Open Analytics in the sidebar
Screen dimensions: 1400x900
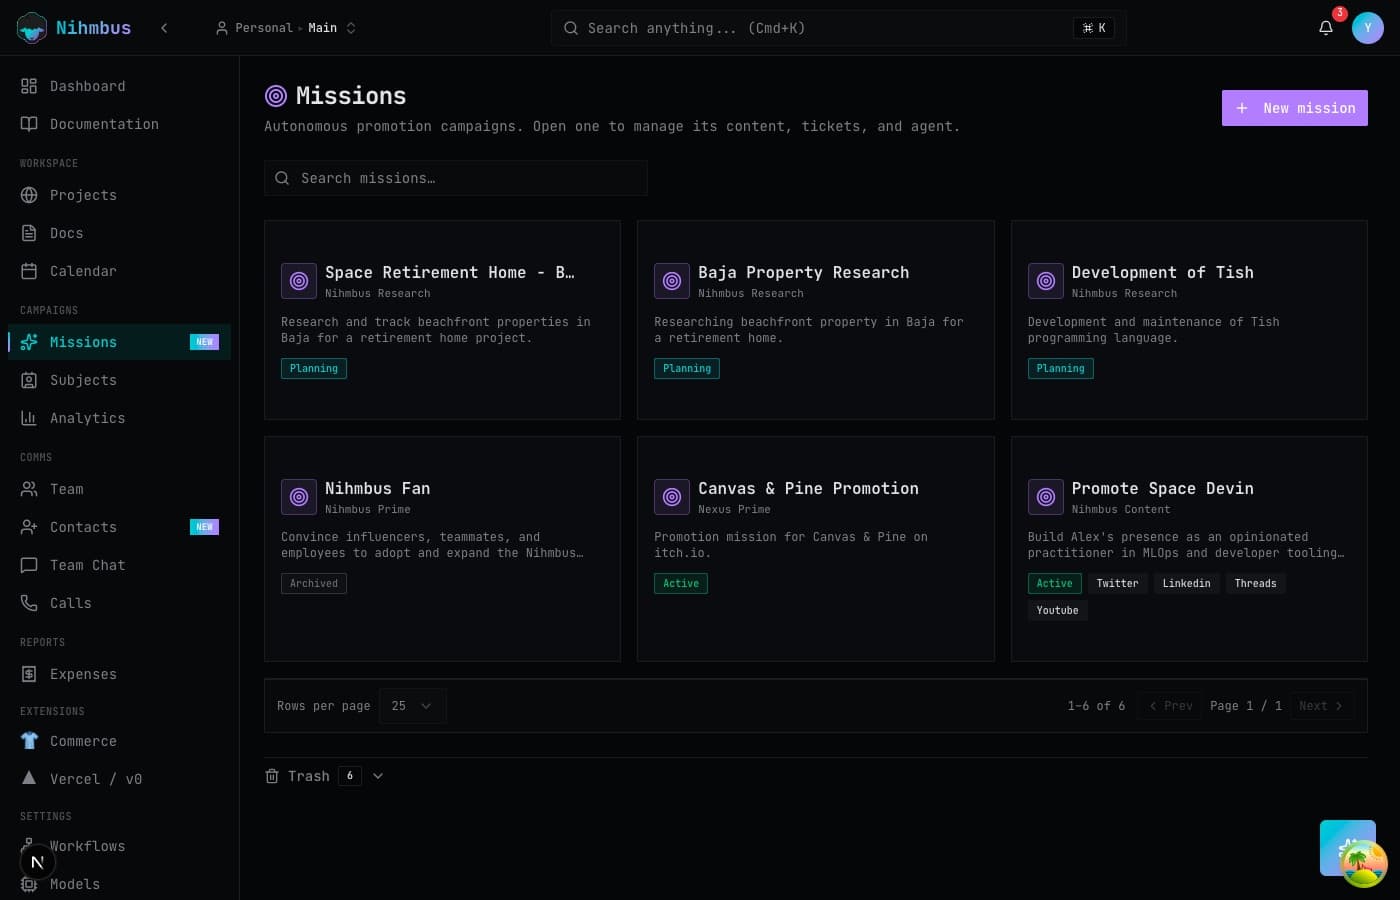[119, 418]
